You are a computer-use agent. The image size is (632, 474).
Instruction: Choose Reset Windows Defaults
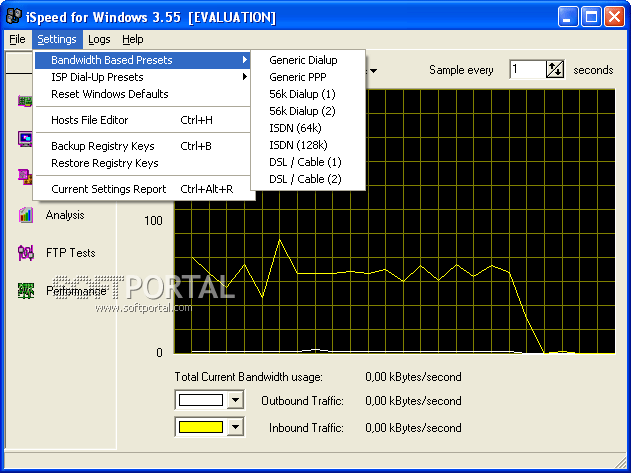[x=142, y=94]
